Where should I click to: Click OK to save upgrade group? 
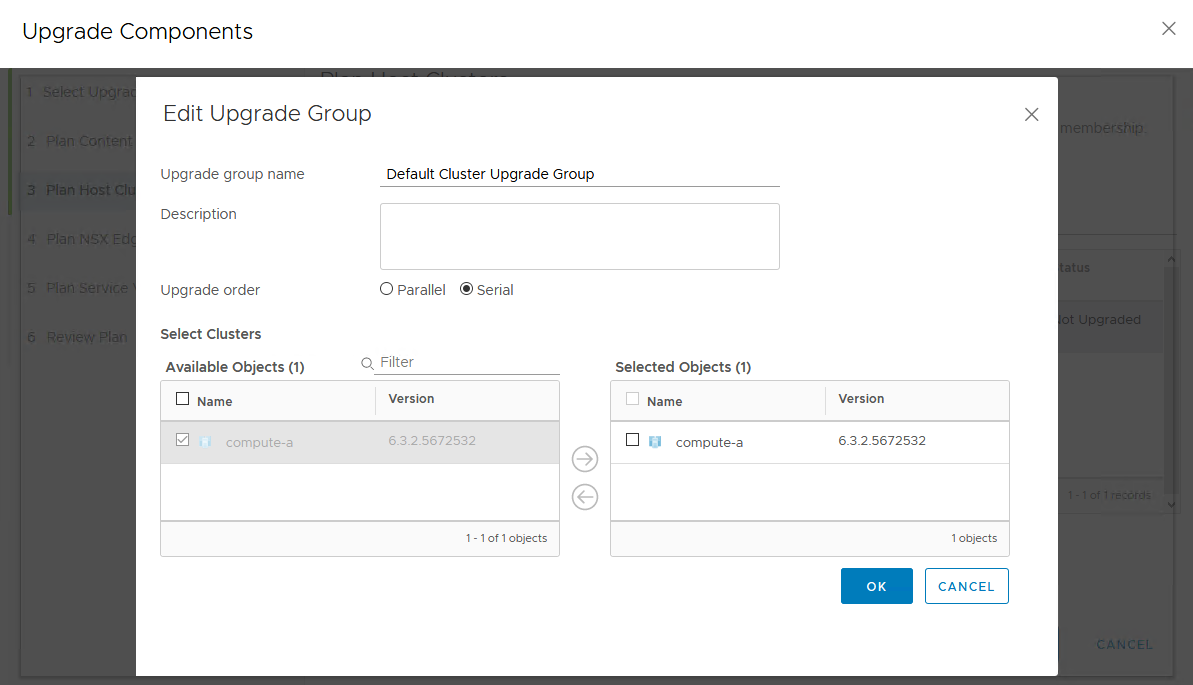876,586
